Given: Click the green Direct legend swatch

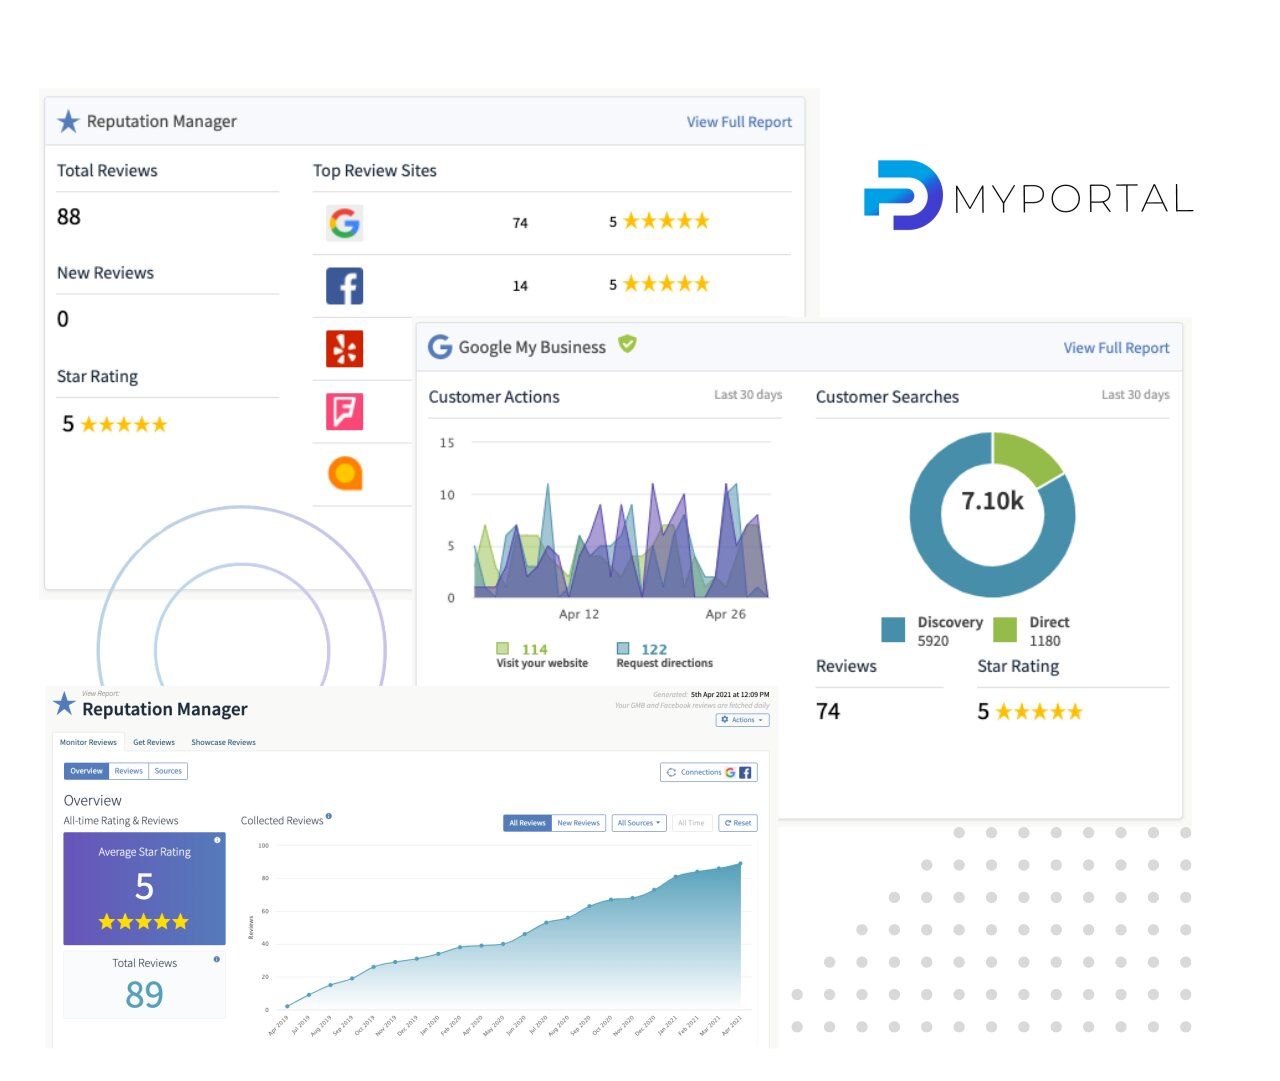Looking at the screenshot, I should 1005,629.
